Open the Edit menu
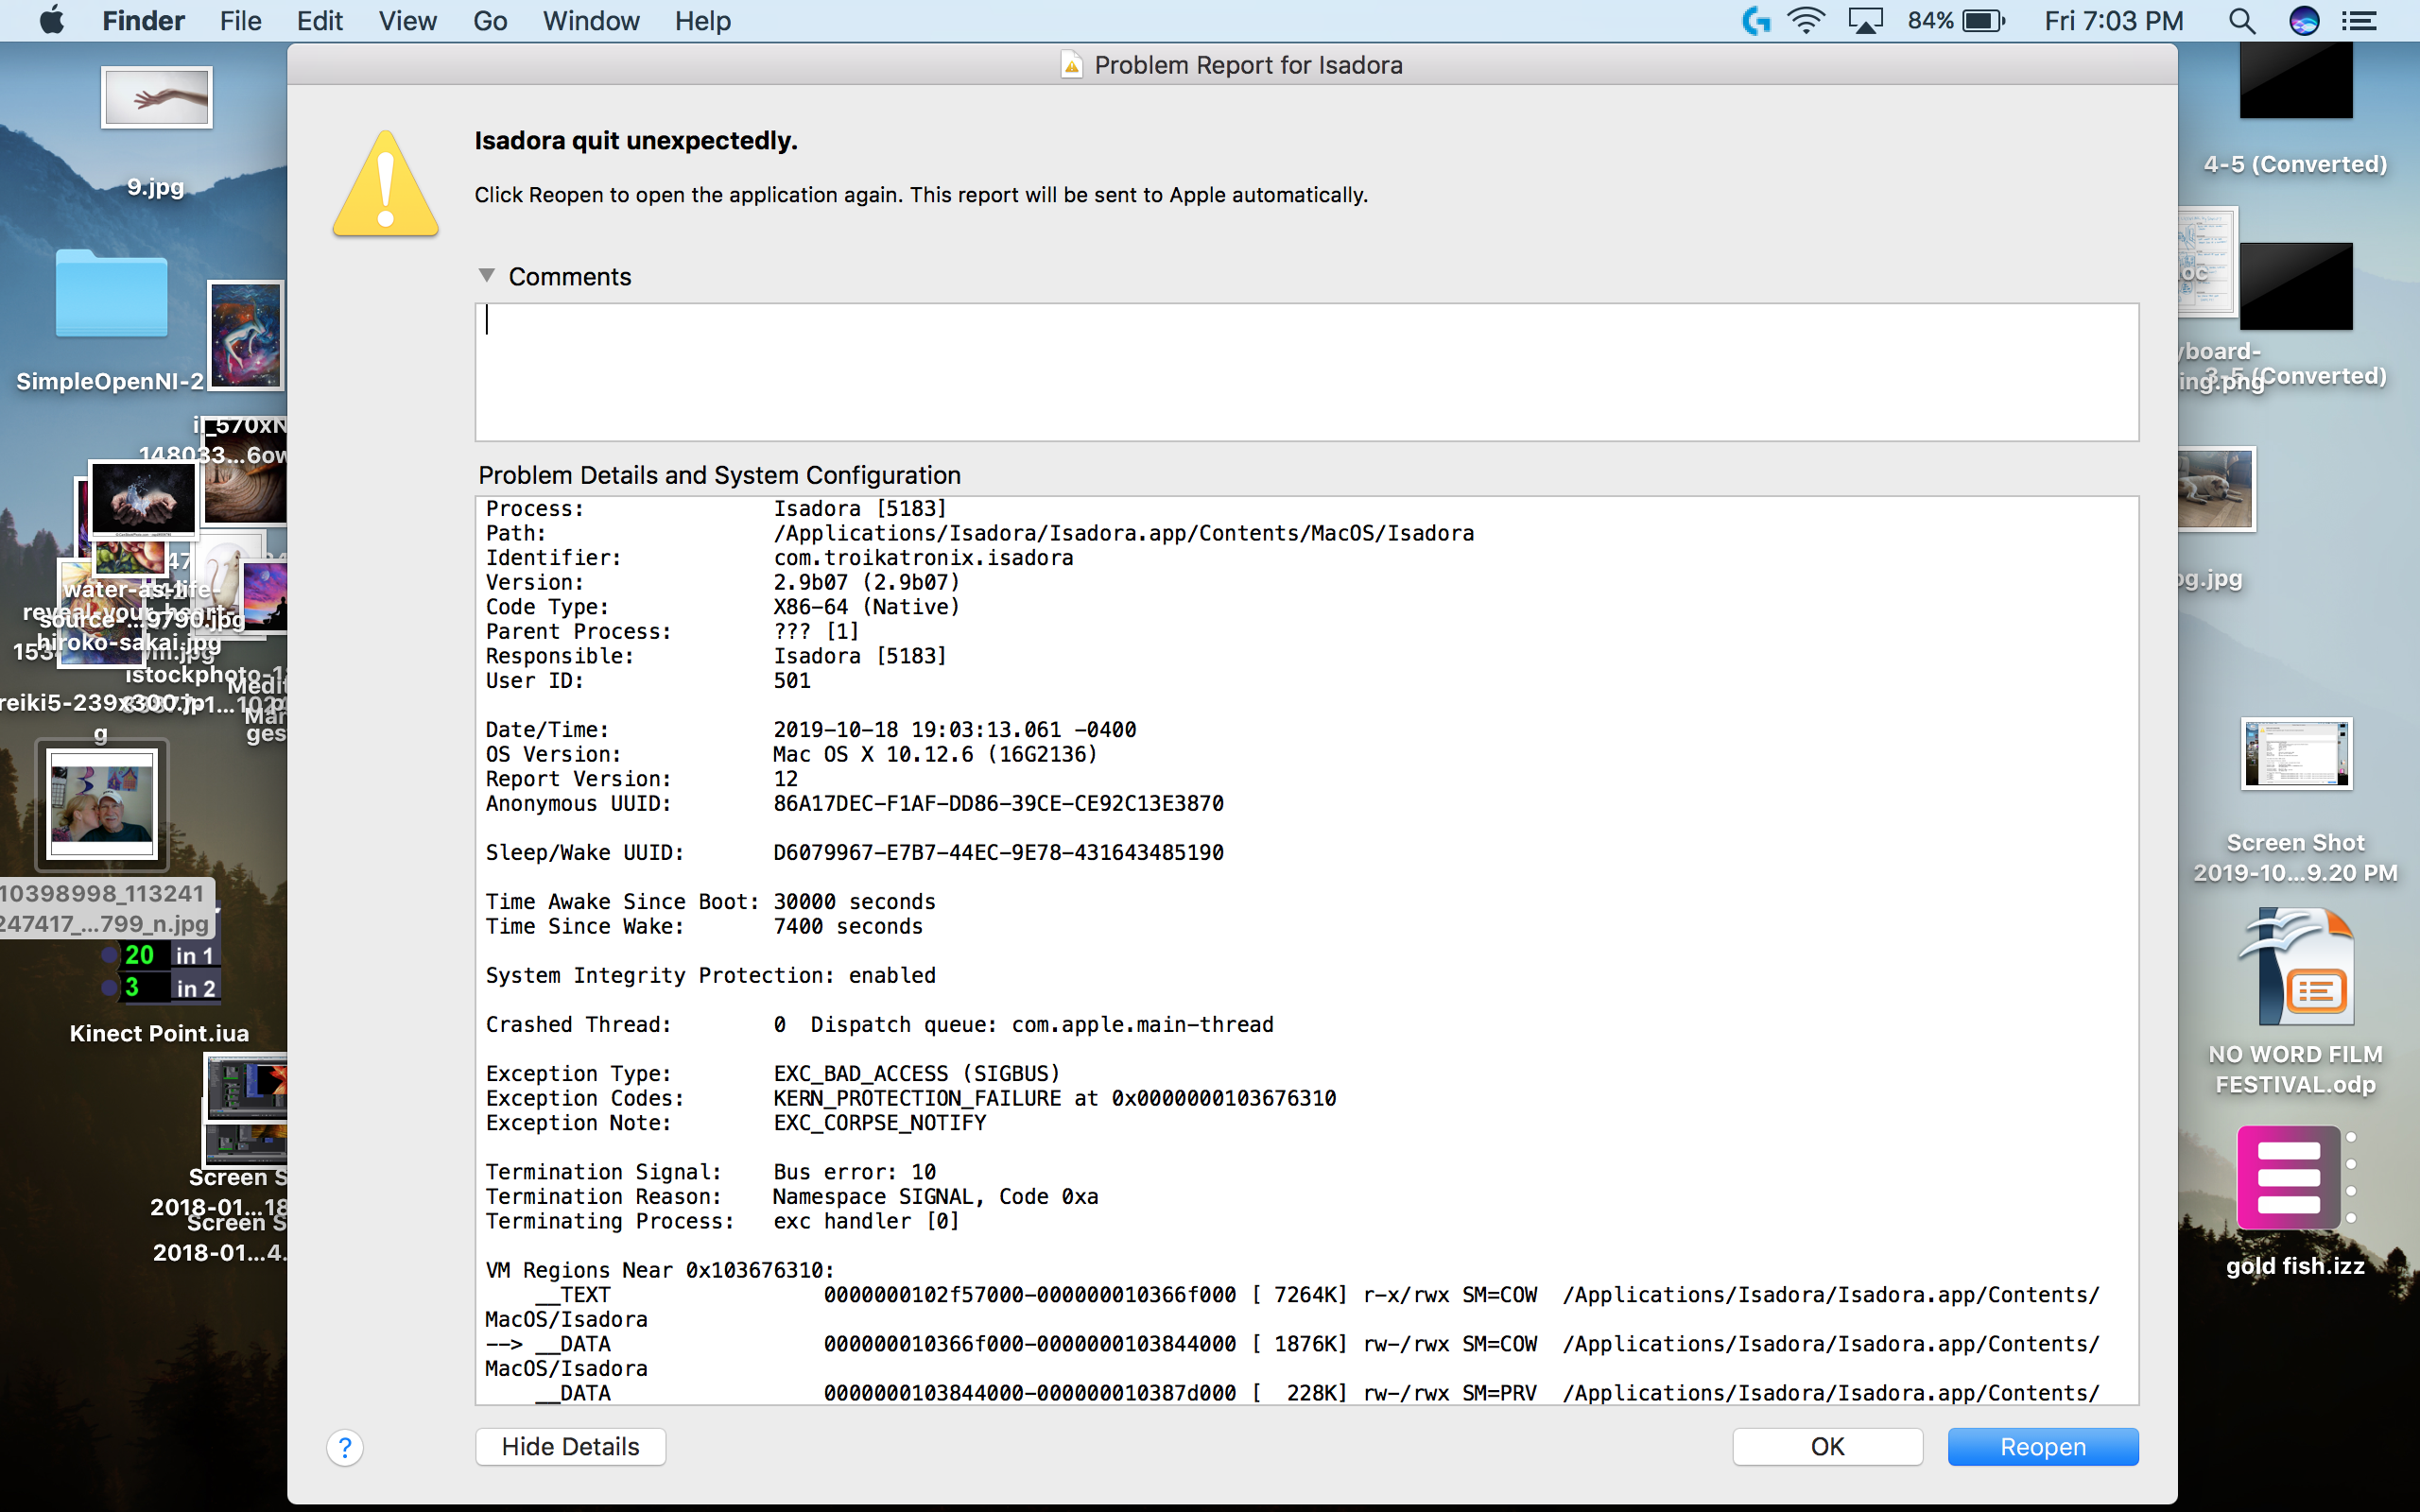 point(319,20)
